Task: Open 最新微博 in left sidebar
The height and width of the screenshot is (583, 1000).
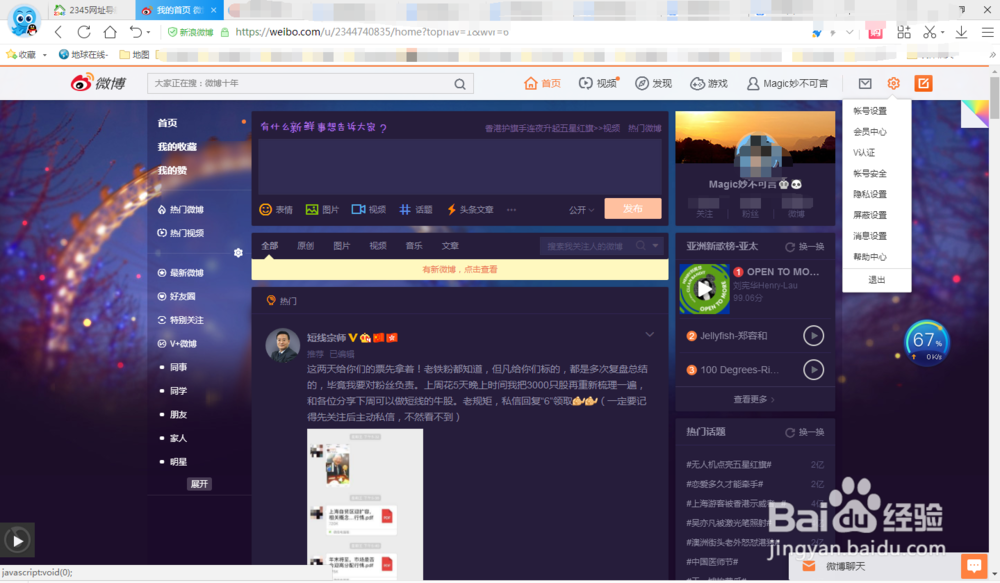Action: 181,272
